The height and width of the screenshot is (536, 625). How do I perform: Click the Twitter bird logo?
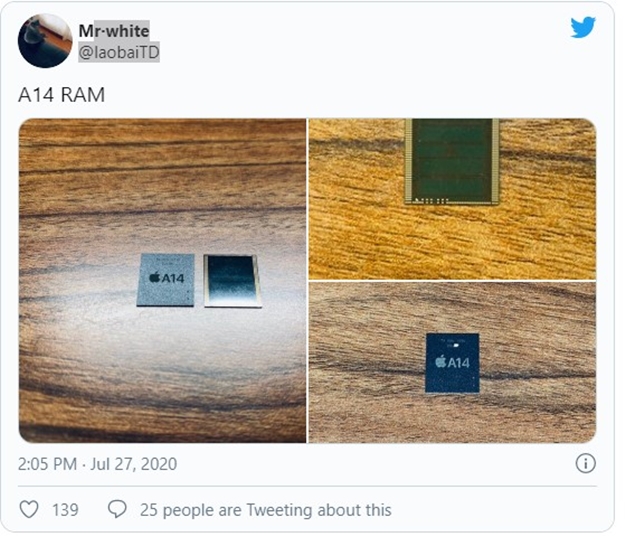pos(582,27)
